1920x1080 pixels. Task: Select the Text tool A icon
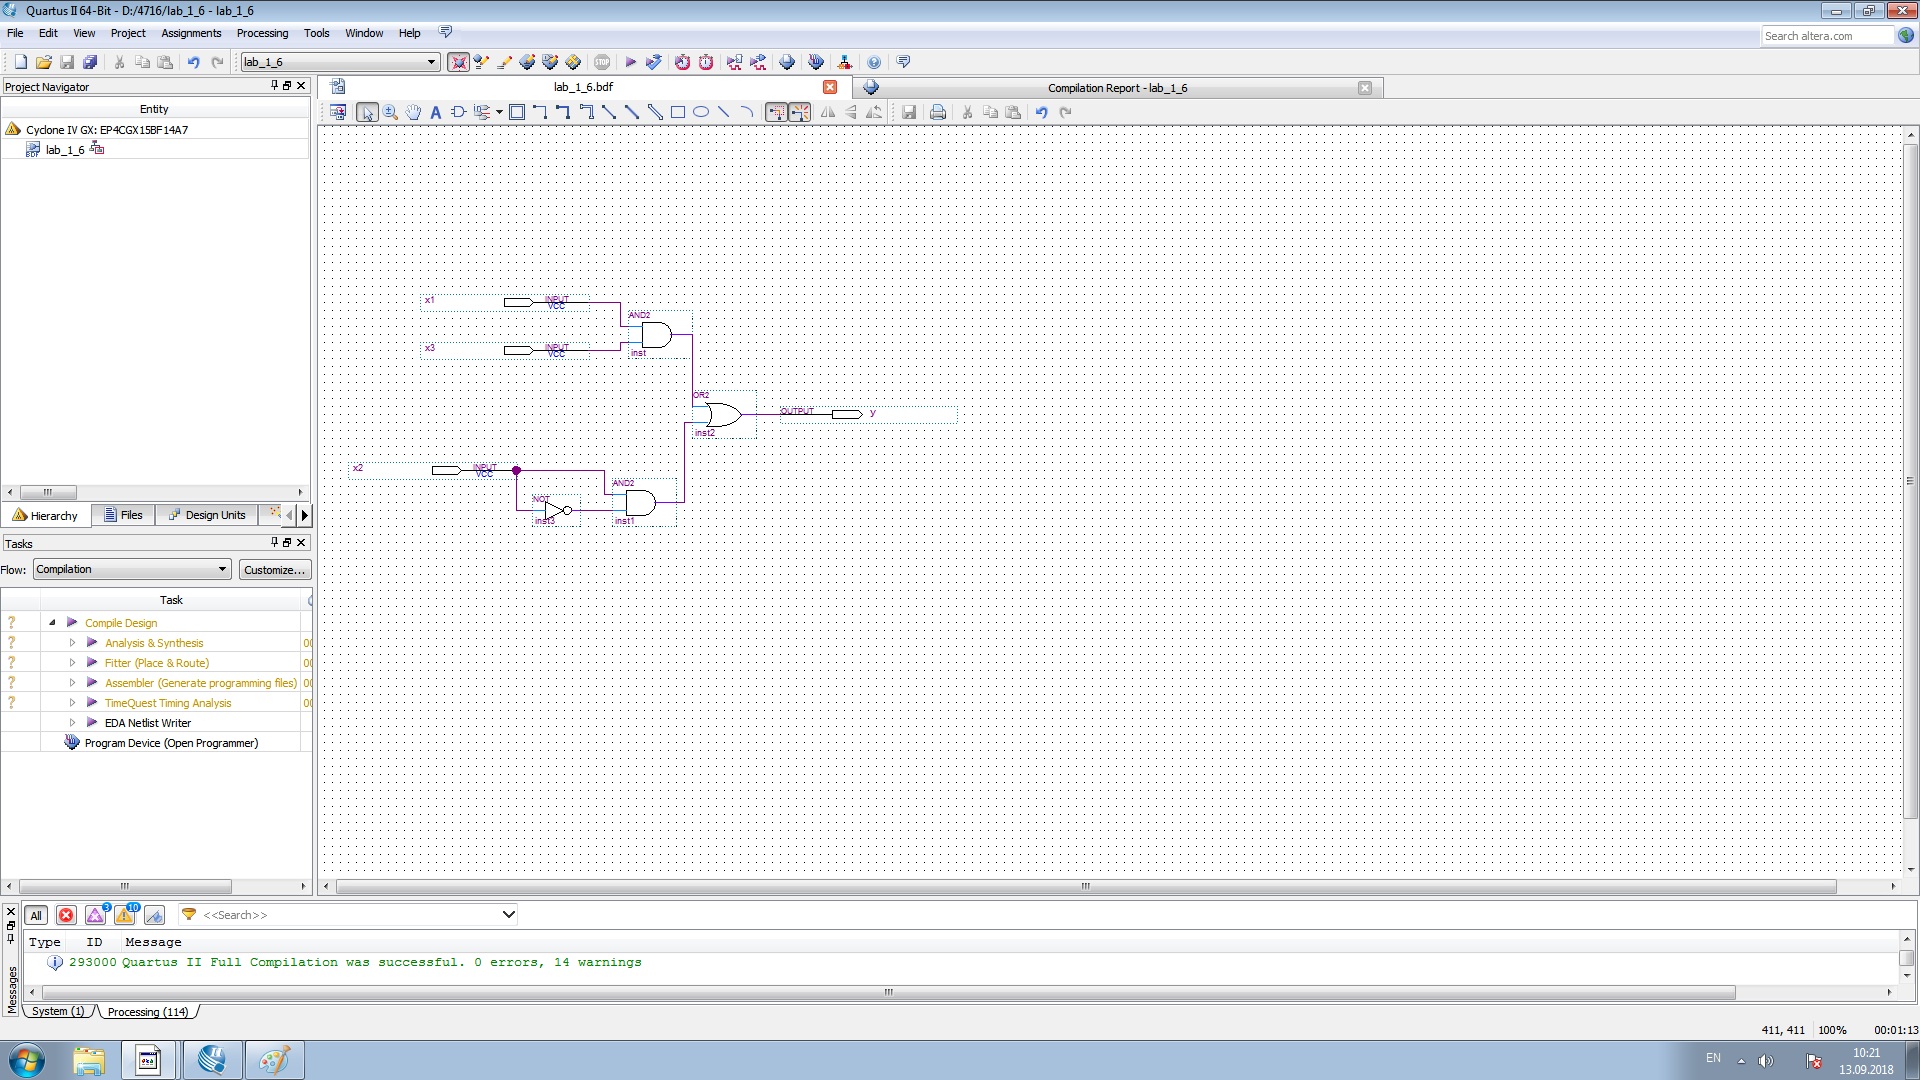click(436, 112)
